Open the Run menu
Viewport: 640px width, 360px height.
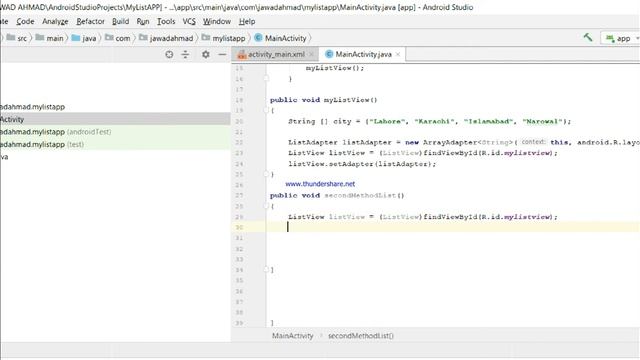(x=143, y=21)
